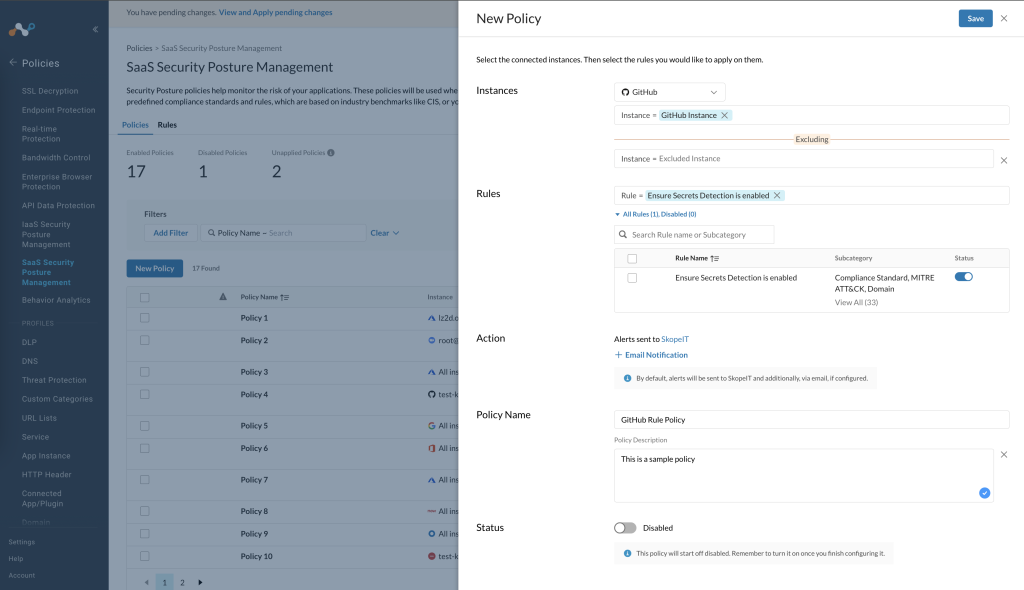This screenshot has width=1024, height=590.
Task: Save the new policy
Action: 975,18
